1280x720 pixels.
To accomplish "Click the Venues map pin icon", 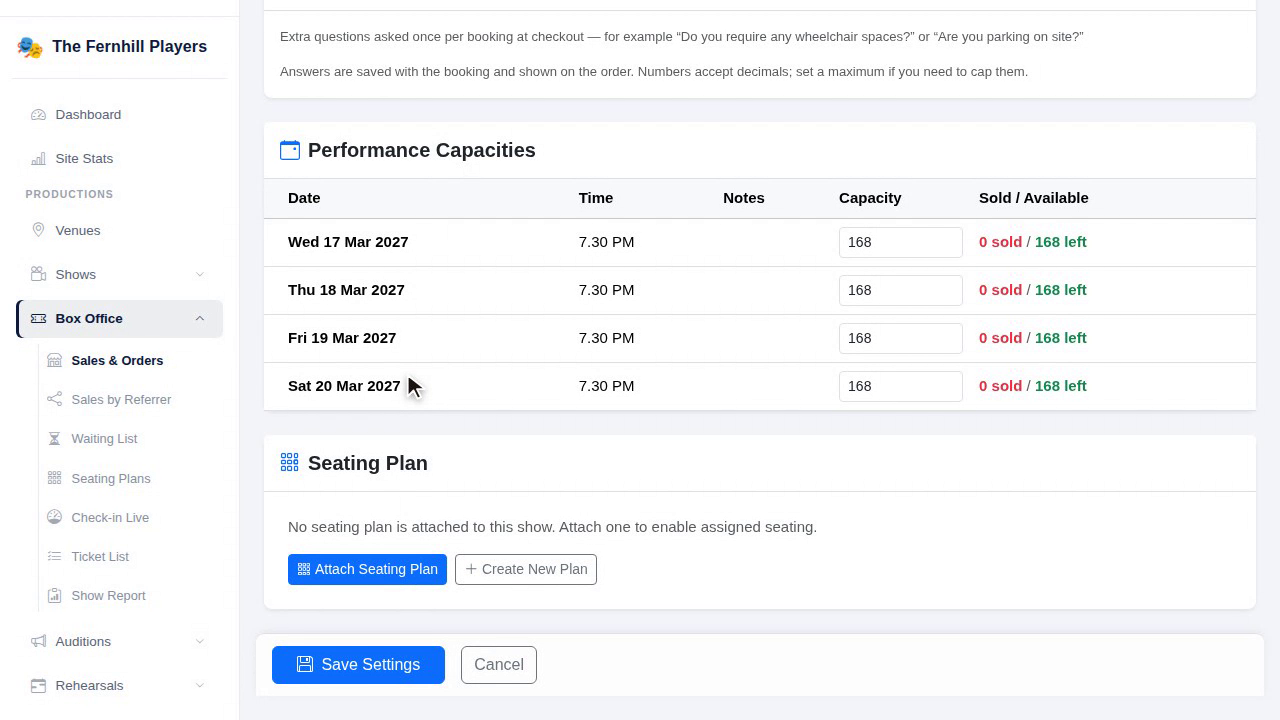I will pos(38,230).
